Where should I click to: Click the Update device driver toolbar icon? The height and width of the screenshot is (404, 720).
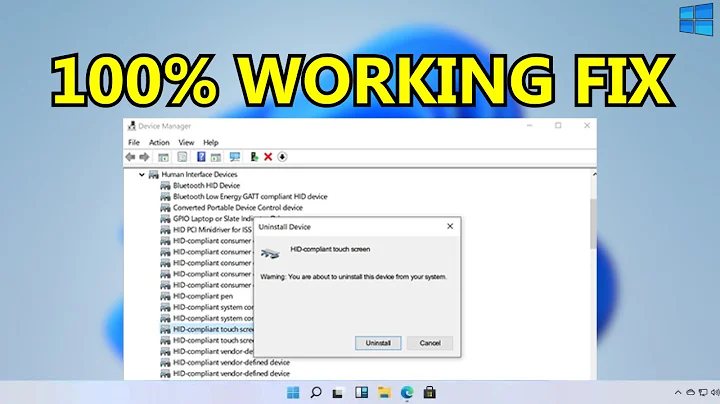(x=254, y=157)
